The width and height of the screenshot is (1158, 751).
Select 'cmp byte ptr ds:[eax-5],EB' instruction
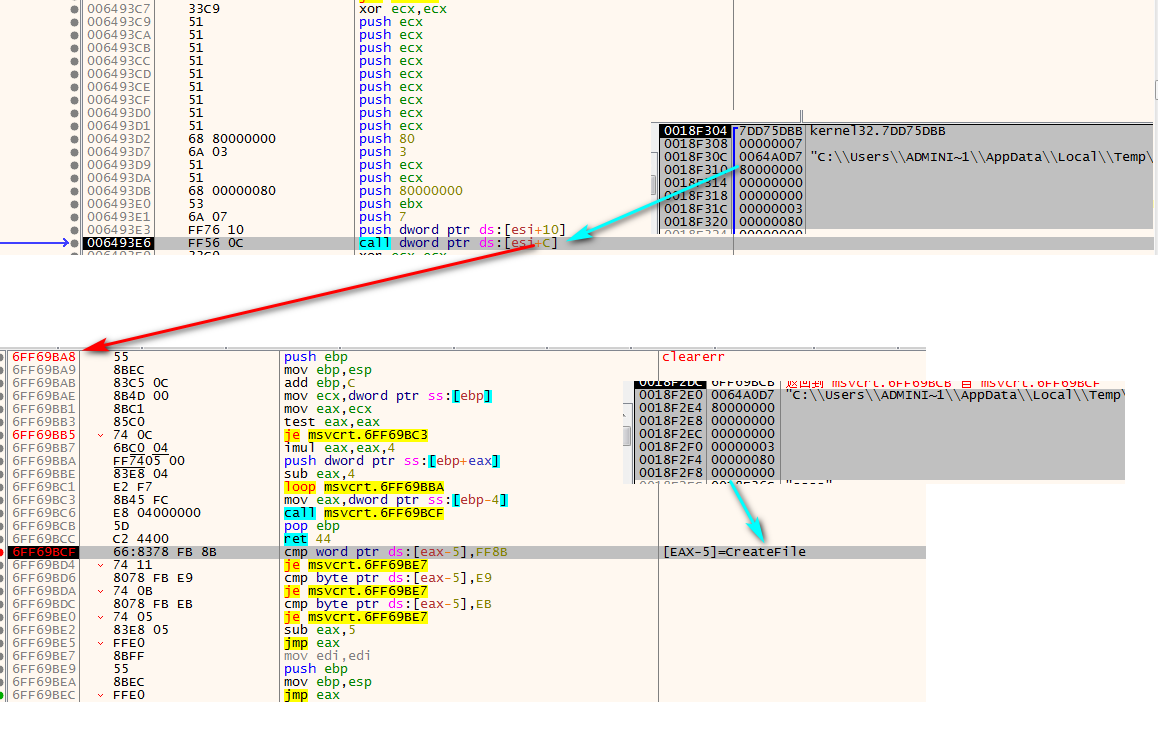[388, 603]
